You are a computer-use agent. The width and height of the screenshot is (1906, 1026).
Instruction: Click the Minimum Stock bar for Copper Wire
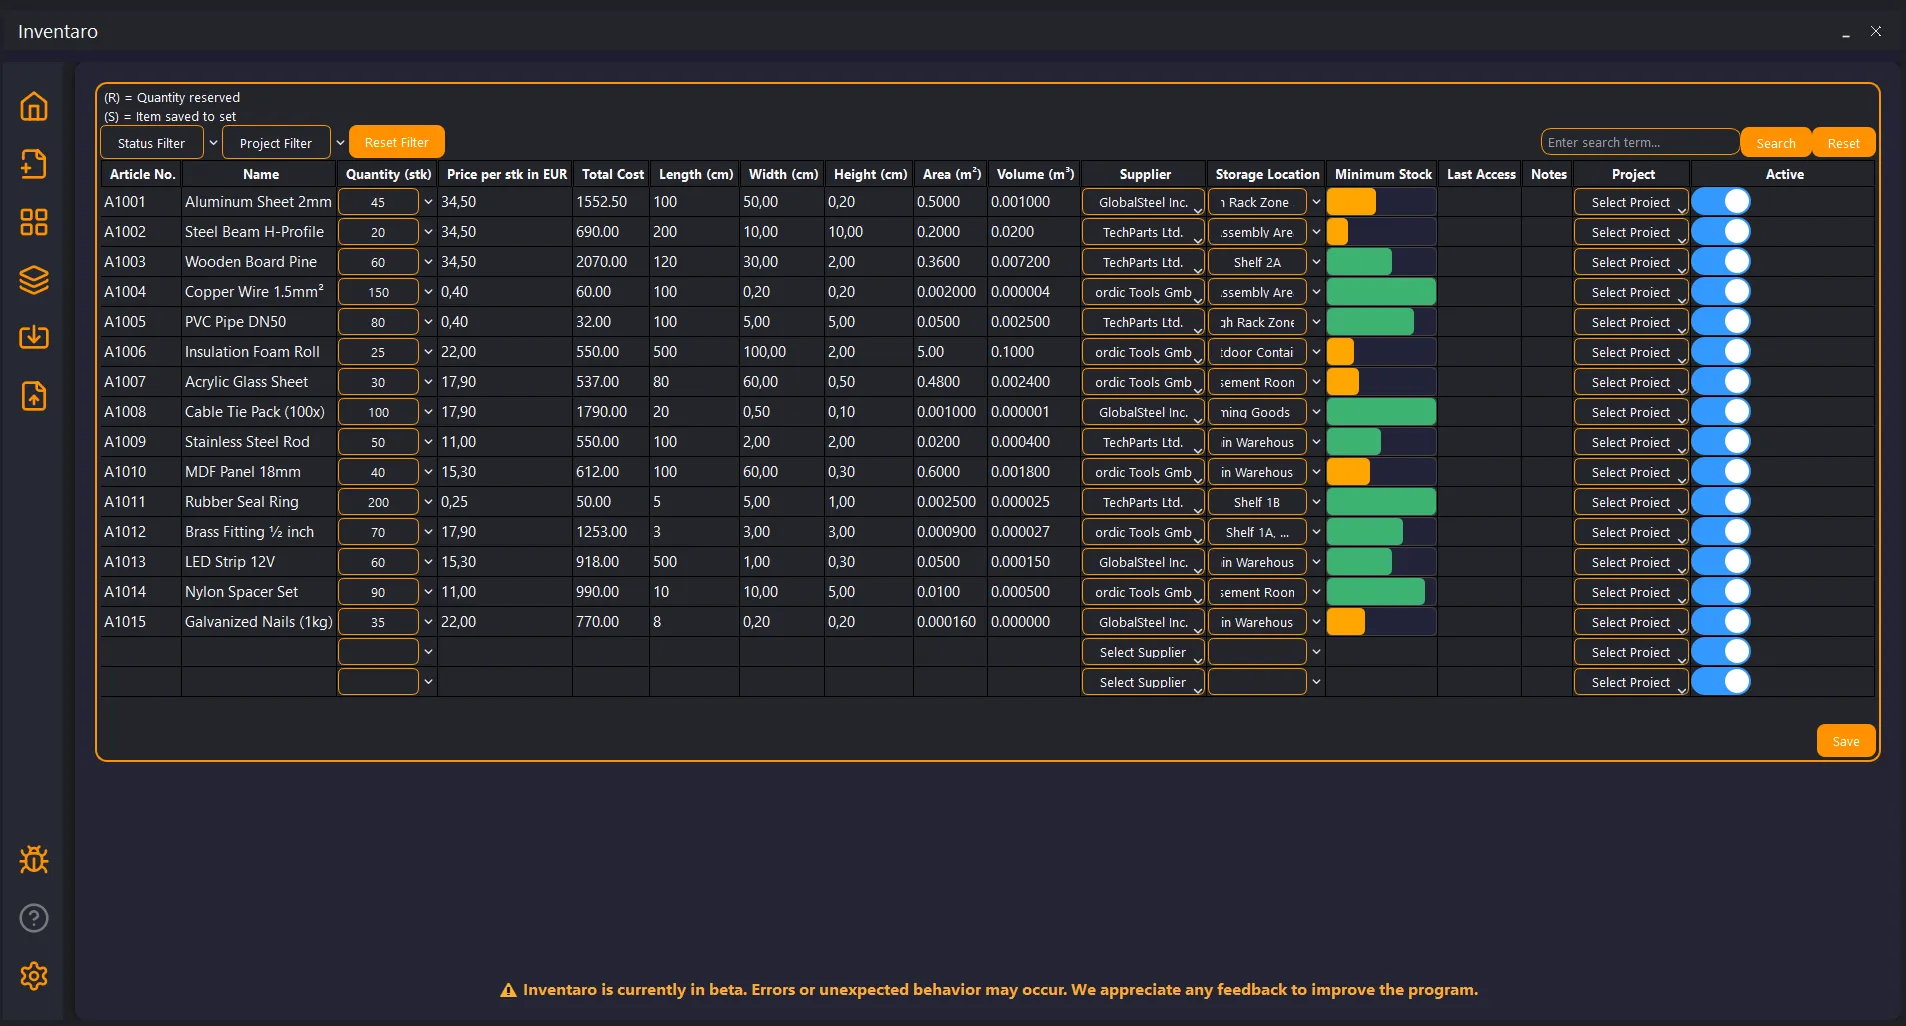coord(1382,291)
